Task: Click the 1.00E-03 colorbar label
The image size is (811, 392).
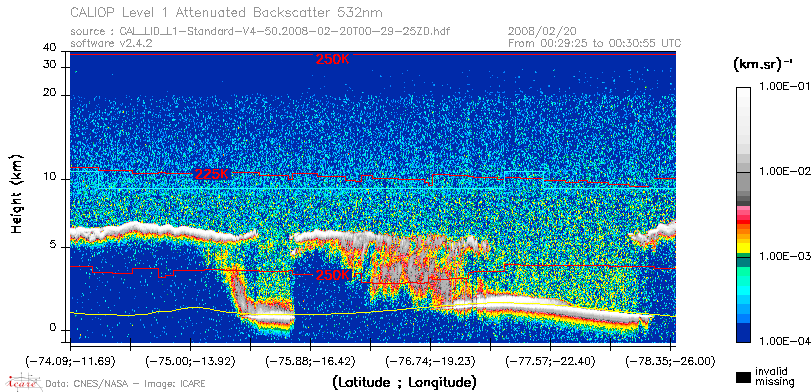Action: point(784,257)
